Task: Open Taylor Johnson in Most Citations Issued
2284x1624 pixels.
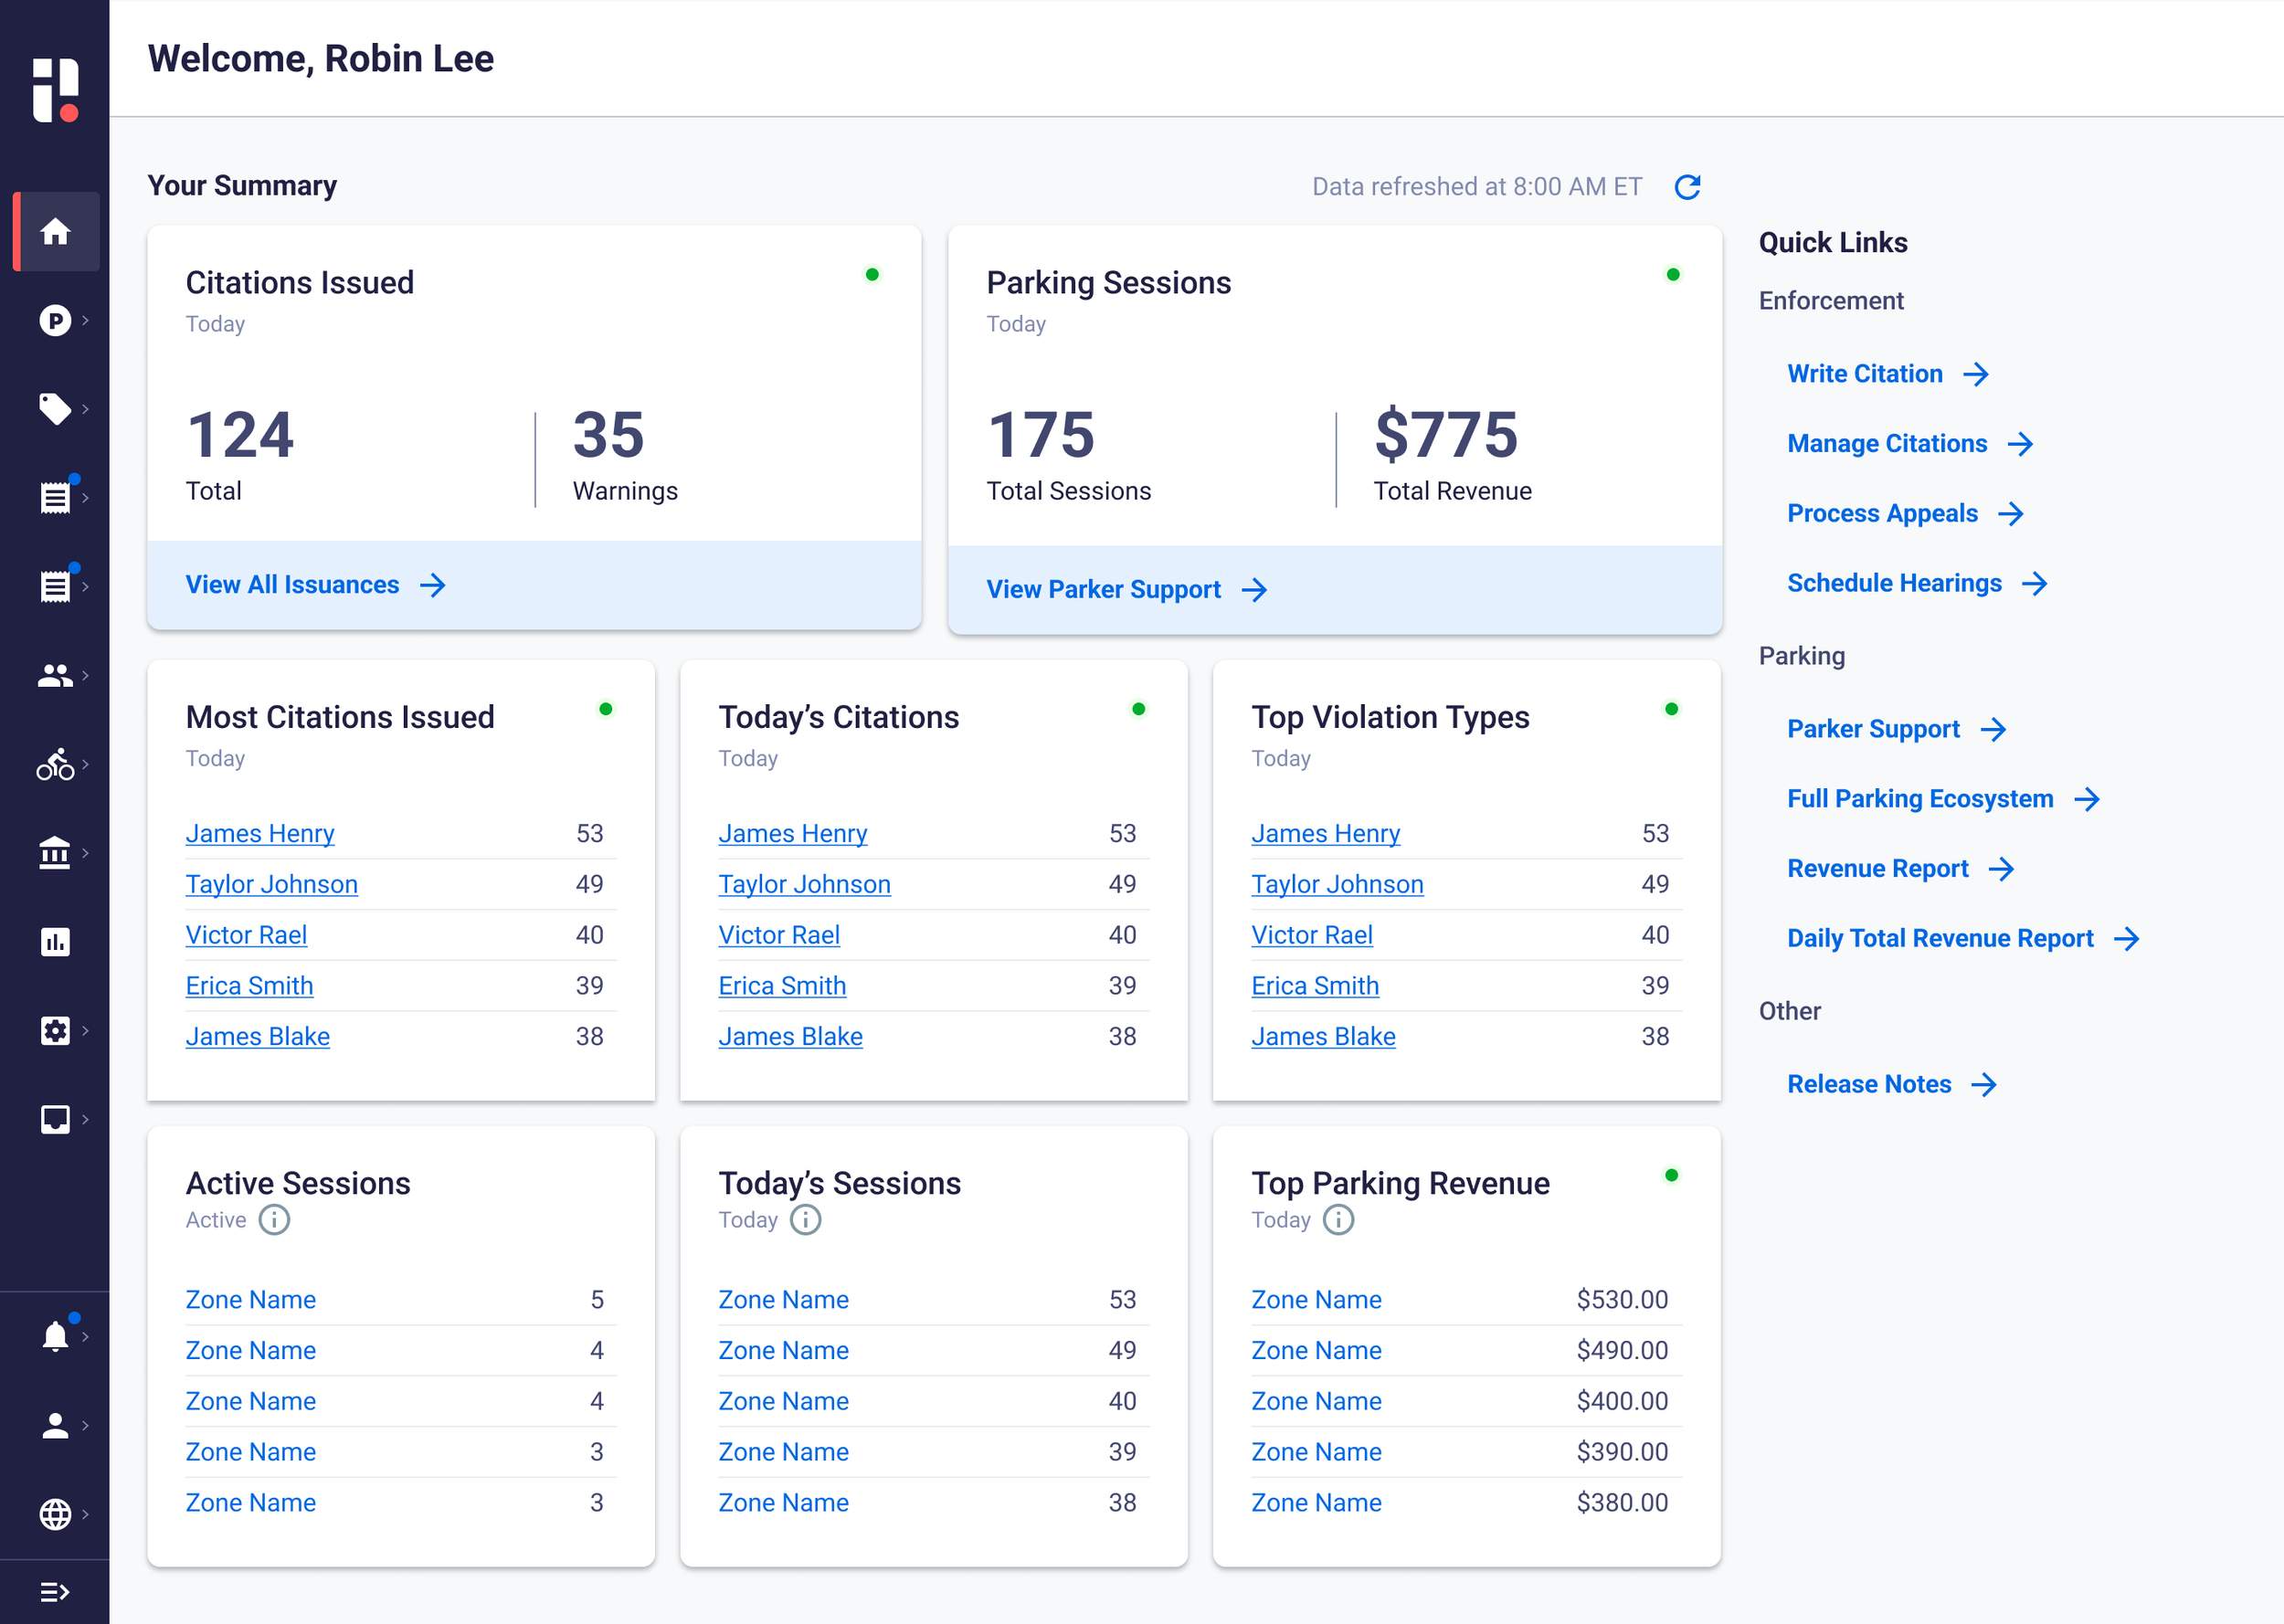Action: (x=271, y=884)
